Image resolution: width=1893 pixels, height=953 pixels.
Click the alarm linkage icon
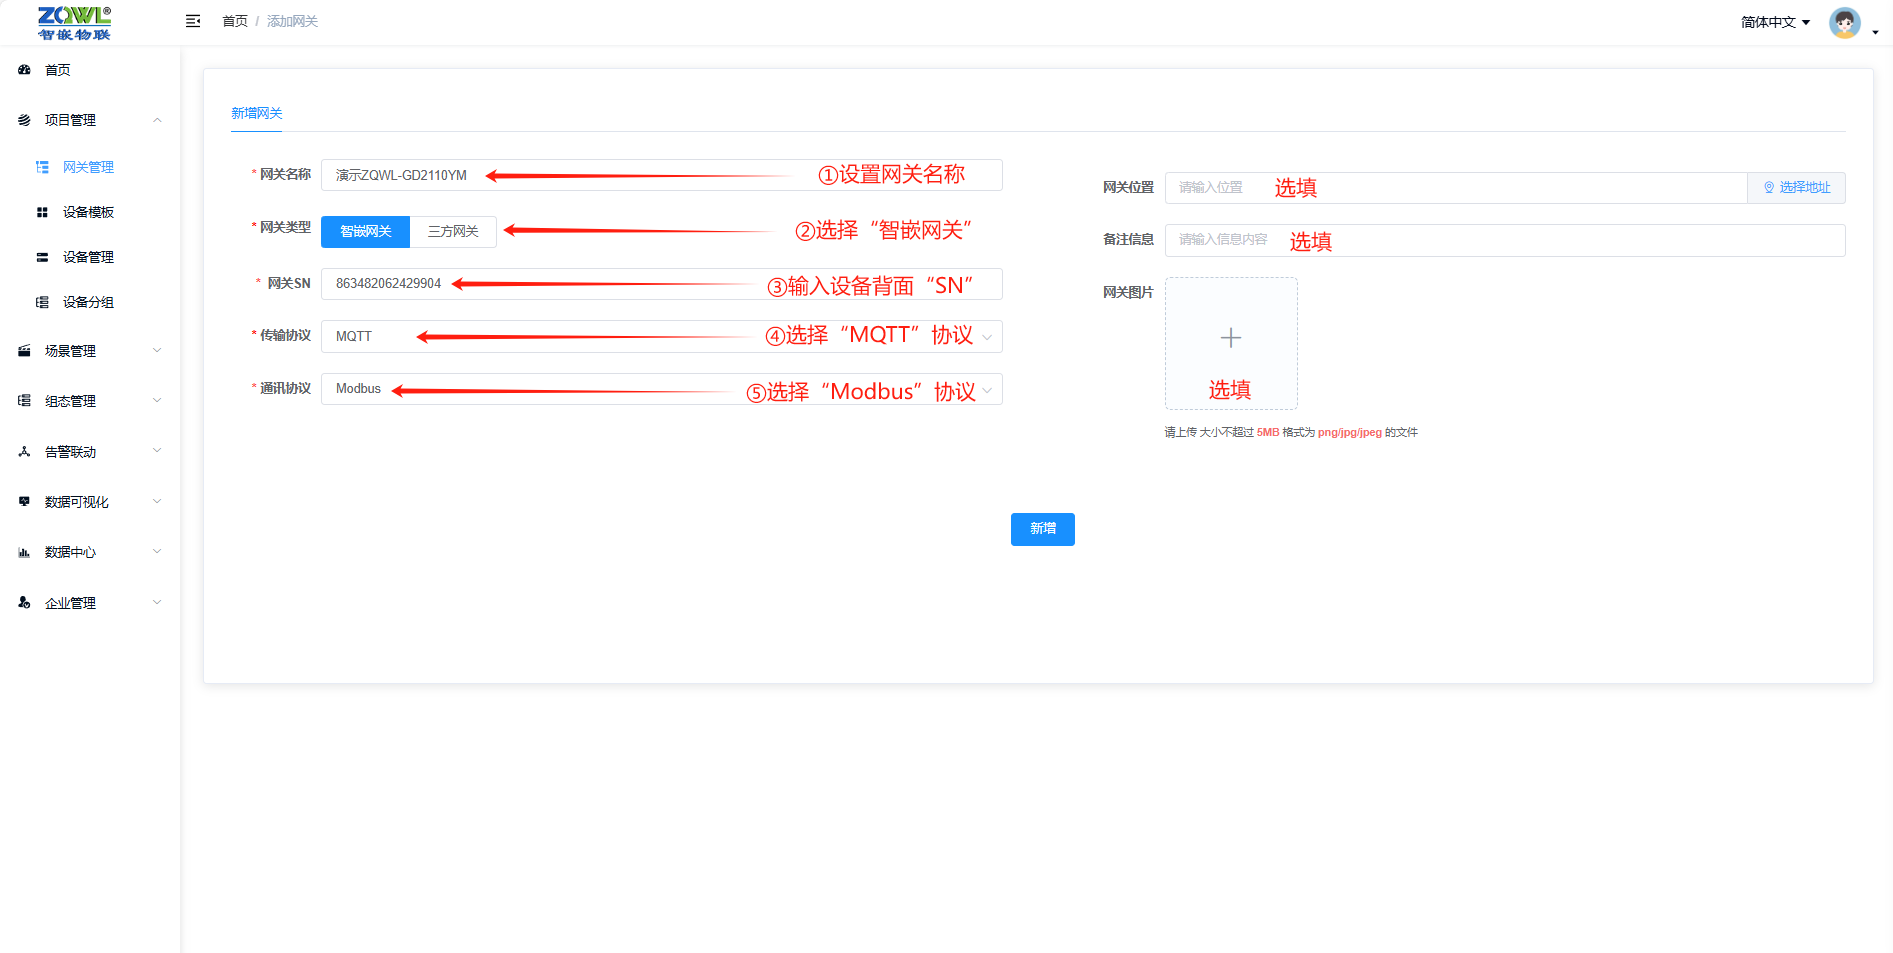point(24,452)
